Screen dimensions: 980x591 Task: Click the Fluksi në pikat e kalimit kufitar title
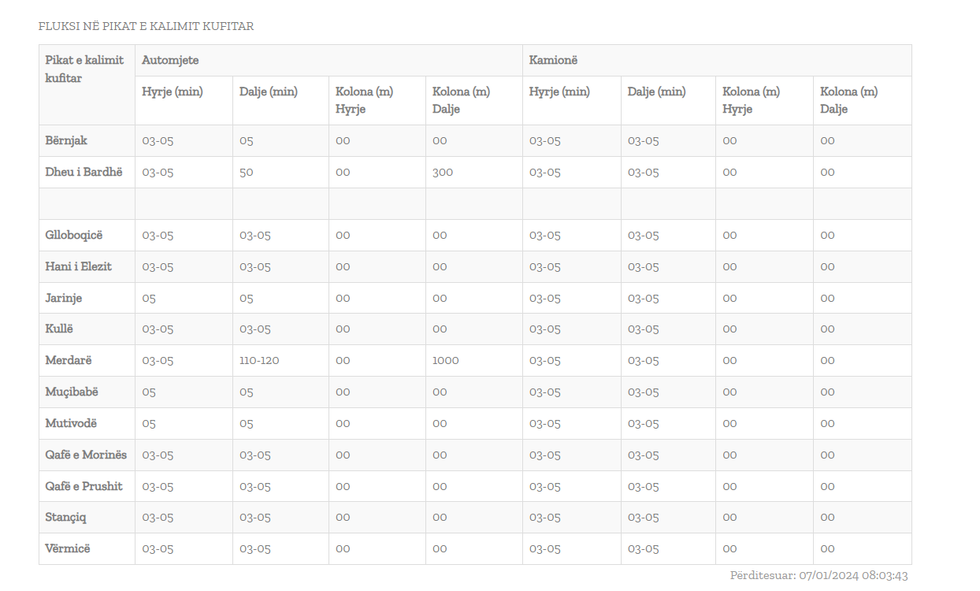point(146,26)
